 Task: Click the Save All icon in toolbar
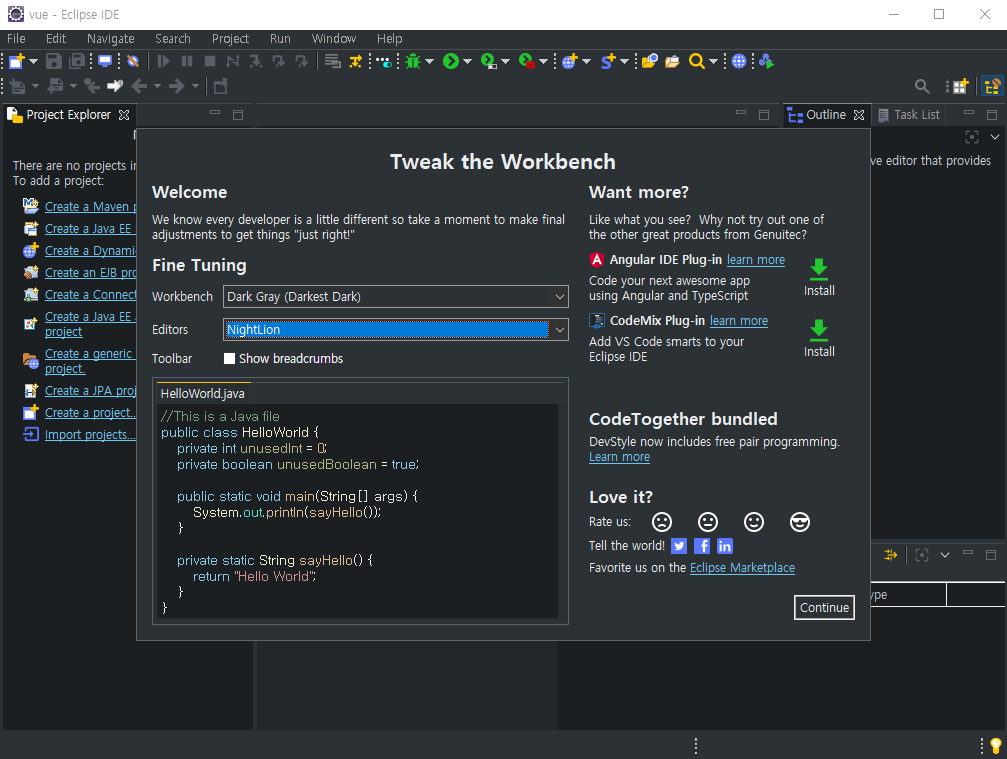77,62
